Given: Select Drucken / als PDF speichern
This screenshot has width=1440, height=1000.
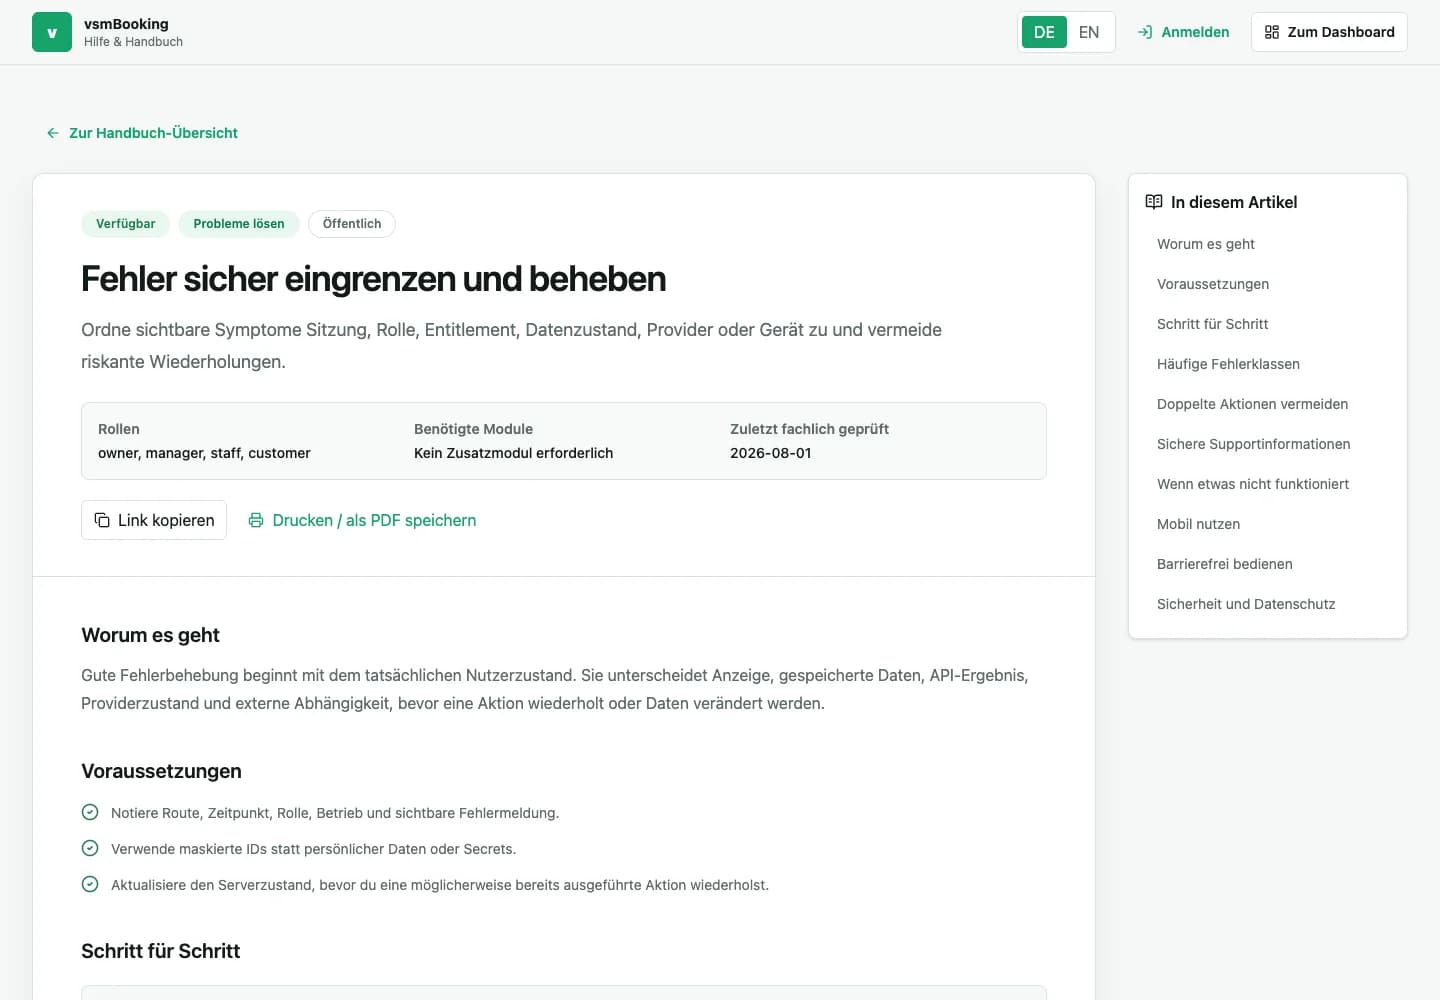Looking at the screenshot, I should pos(362,520).
